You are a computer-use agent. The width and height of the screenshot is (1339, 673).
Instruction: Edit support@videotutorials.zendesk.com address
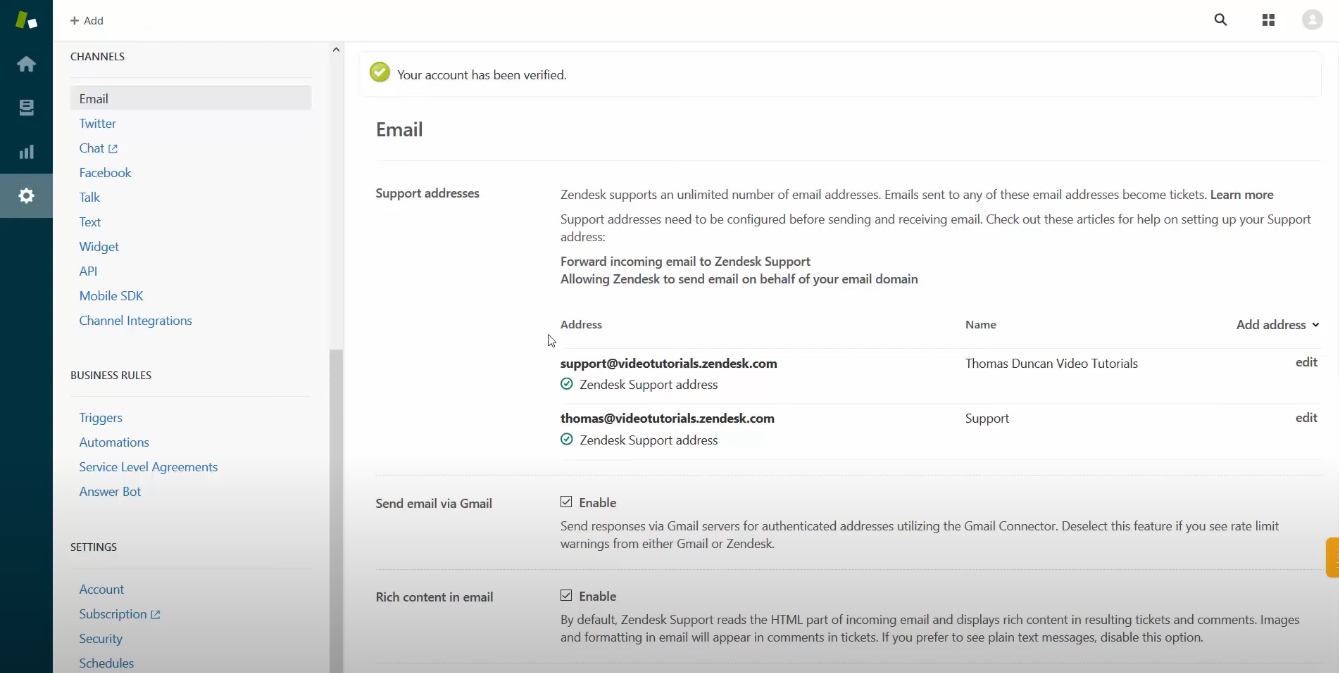pos(1306,362)
